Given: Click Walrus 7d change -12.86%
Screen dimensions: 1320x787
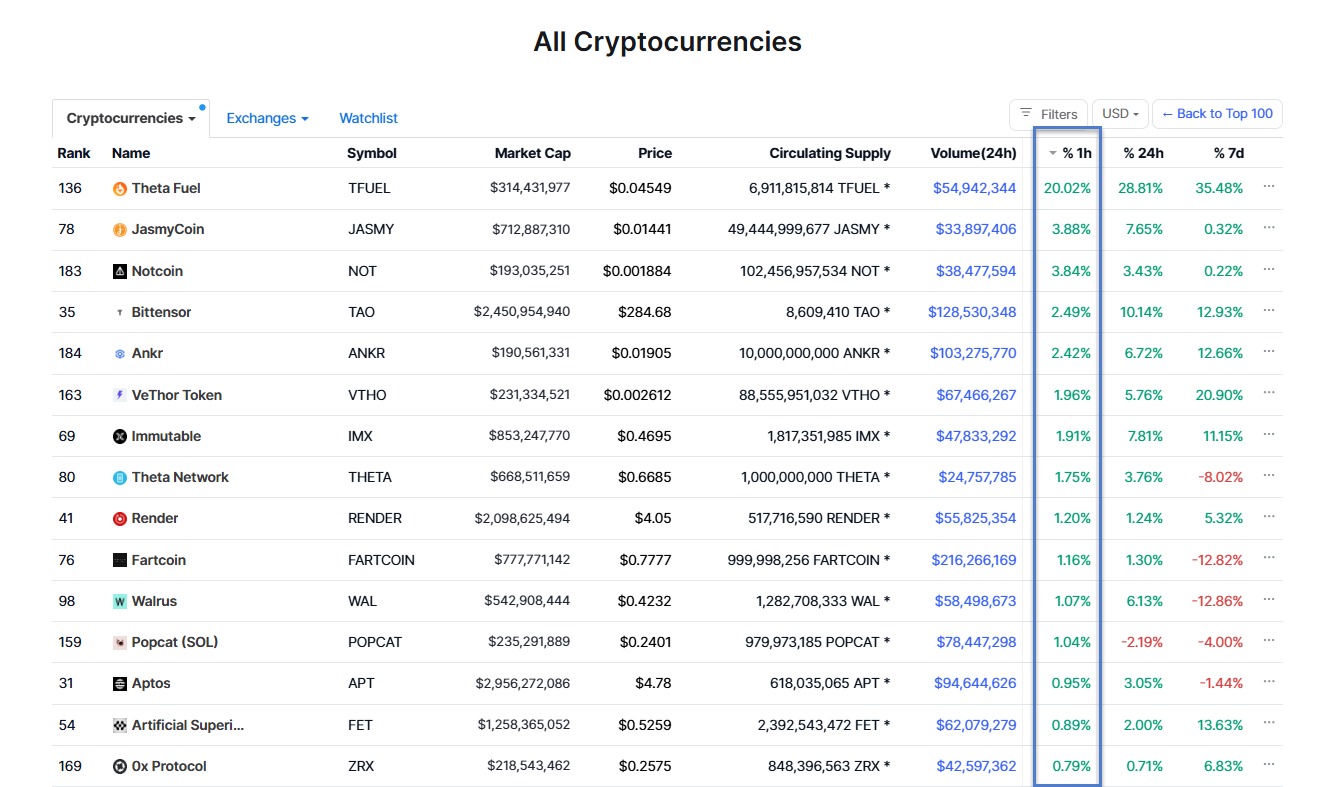Looking at the screenshot, I should tap(1218, 601).
